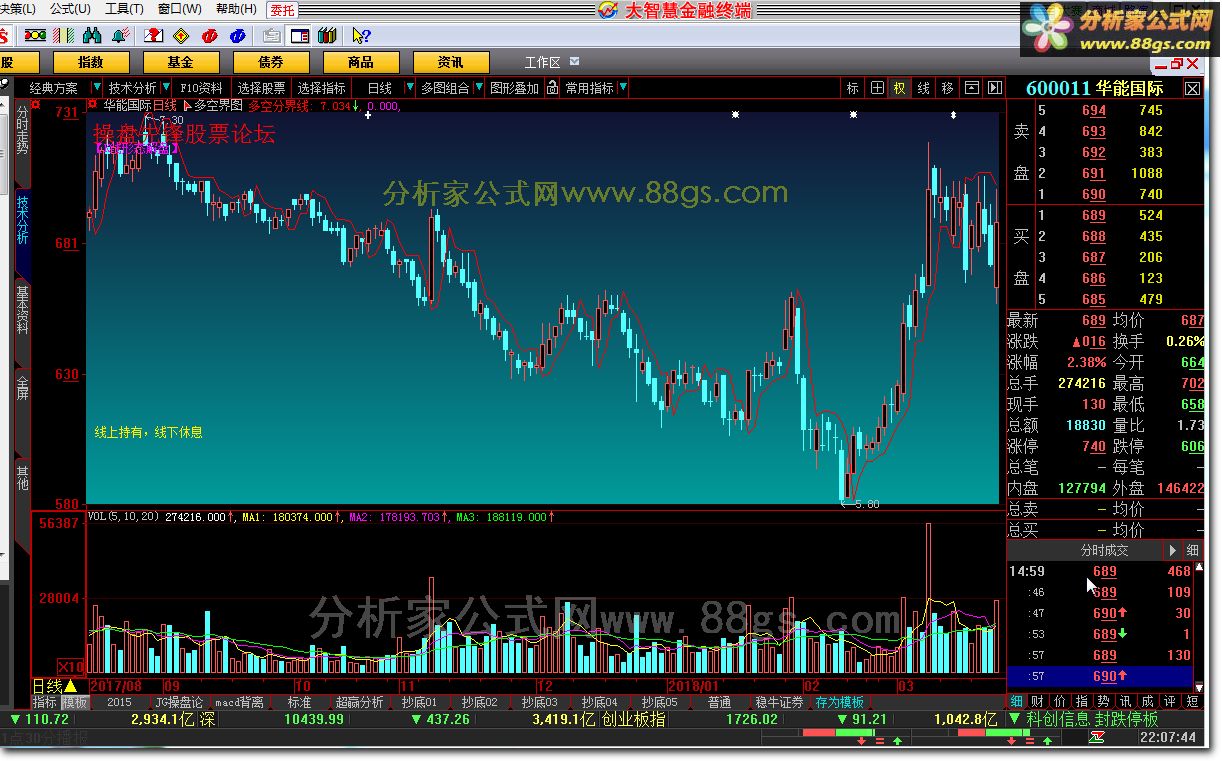1222x761 pixels.
Task: Select the 债券 category button
Action: pyautogui.click(x=270, y=62)
